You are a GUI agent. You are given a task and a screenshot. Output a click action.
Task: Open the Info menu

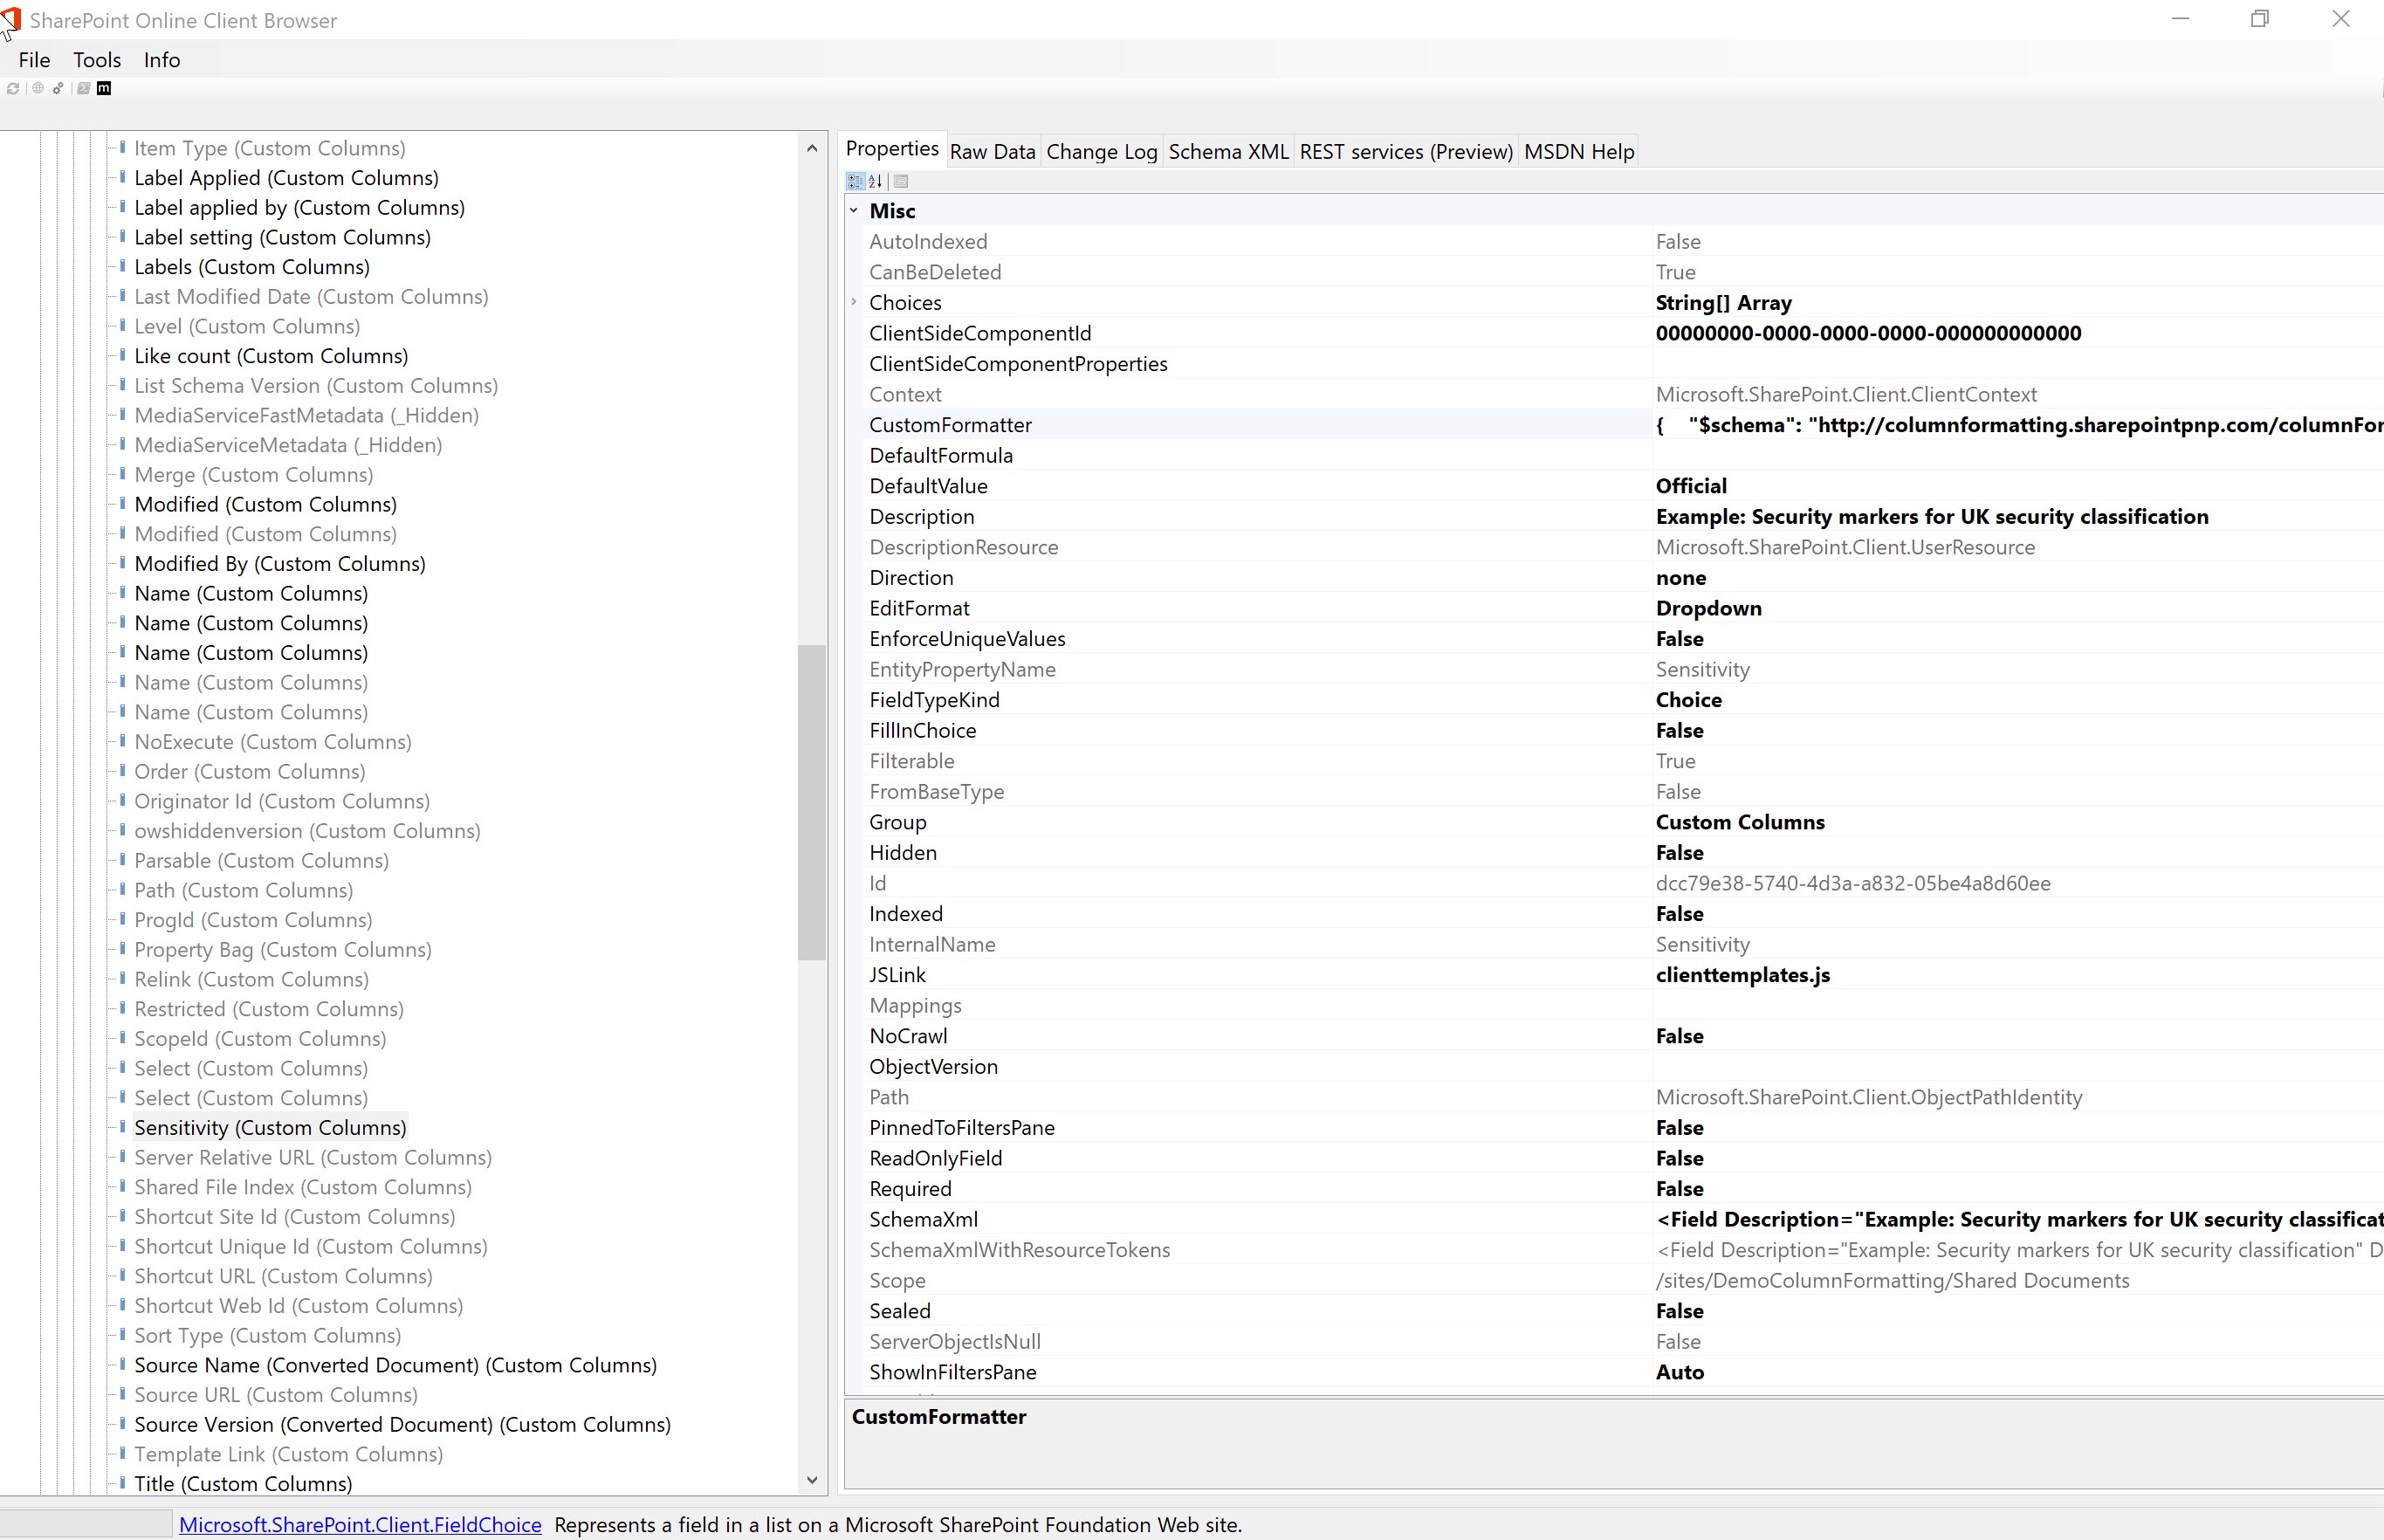(162, 59)
